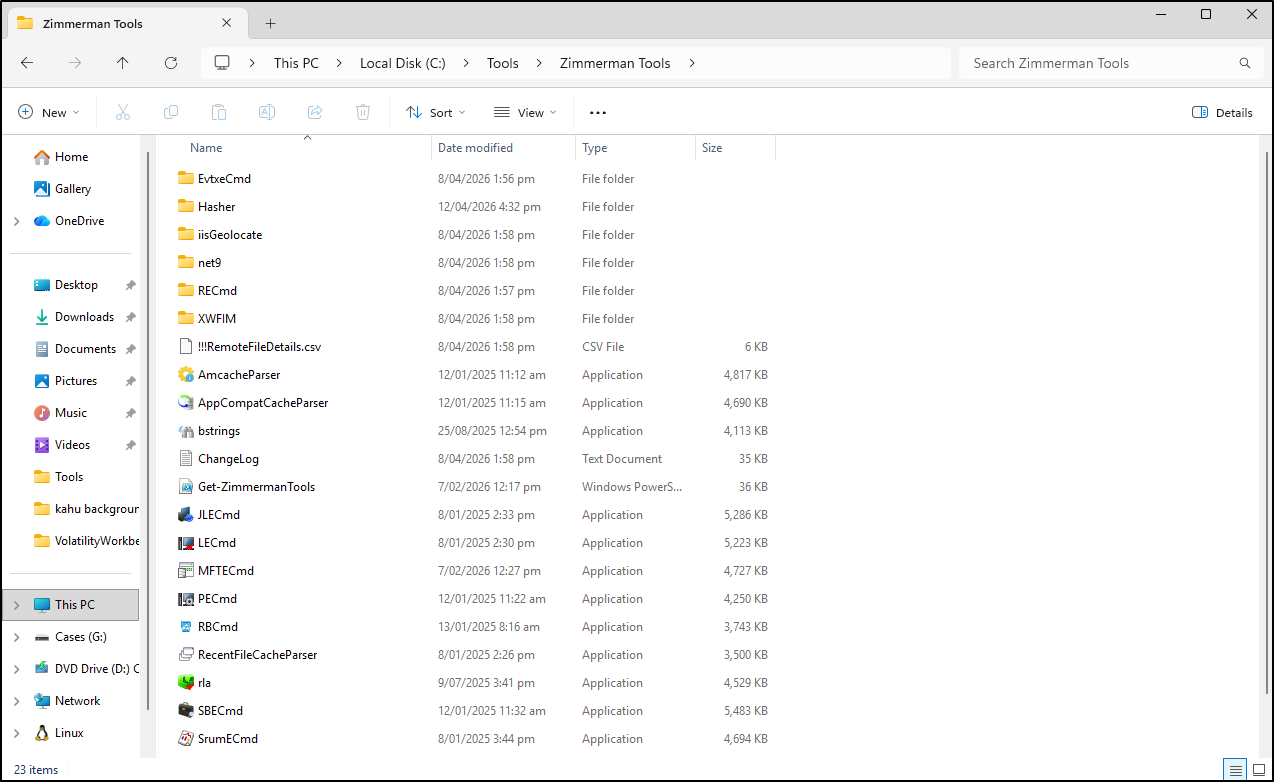Click the Rename icon in toolbar
Screen dimensions: 1274x782
tap(267, 112)
